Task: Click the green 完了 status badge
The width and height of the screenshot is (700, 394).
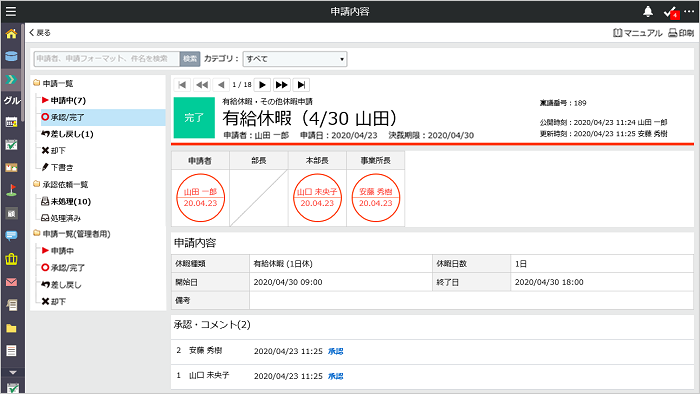Action: (x=194, y=118)
